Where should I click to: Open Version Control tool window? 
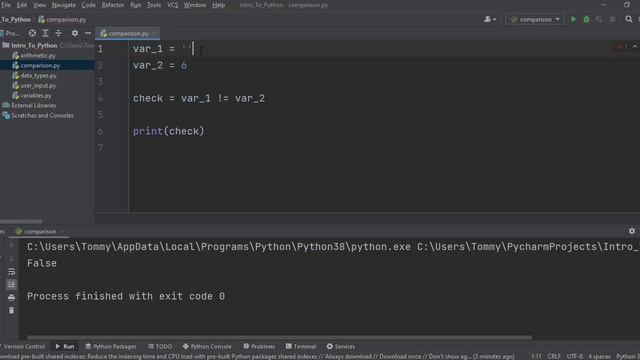click(23, 346)
